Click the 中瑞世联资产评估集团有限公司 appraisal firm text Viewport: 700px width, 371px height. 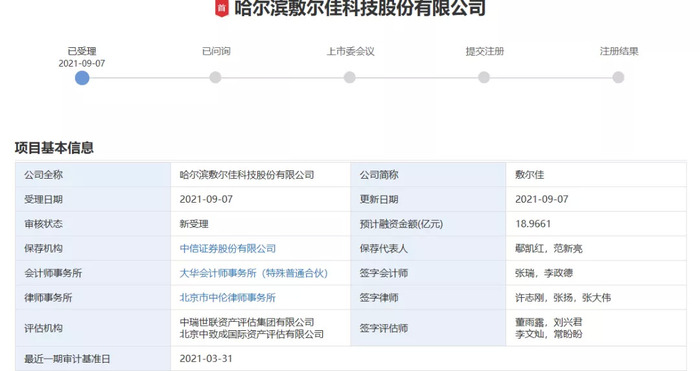coord(247,322)
